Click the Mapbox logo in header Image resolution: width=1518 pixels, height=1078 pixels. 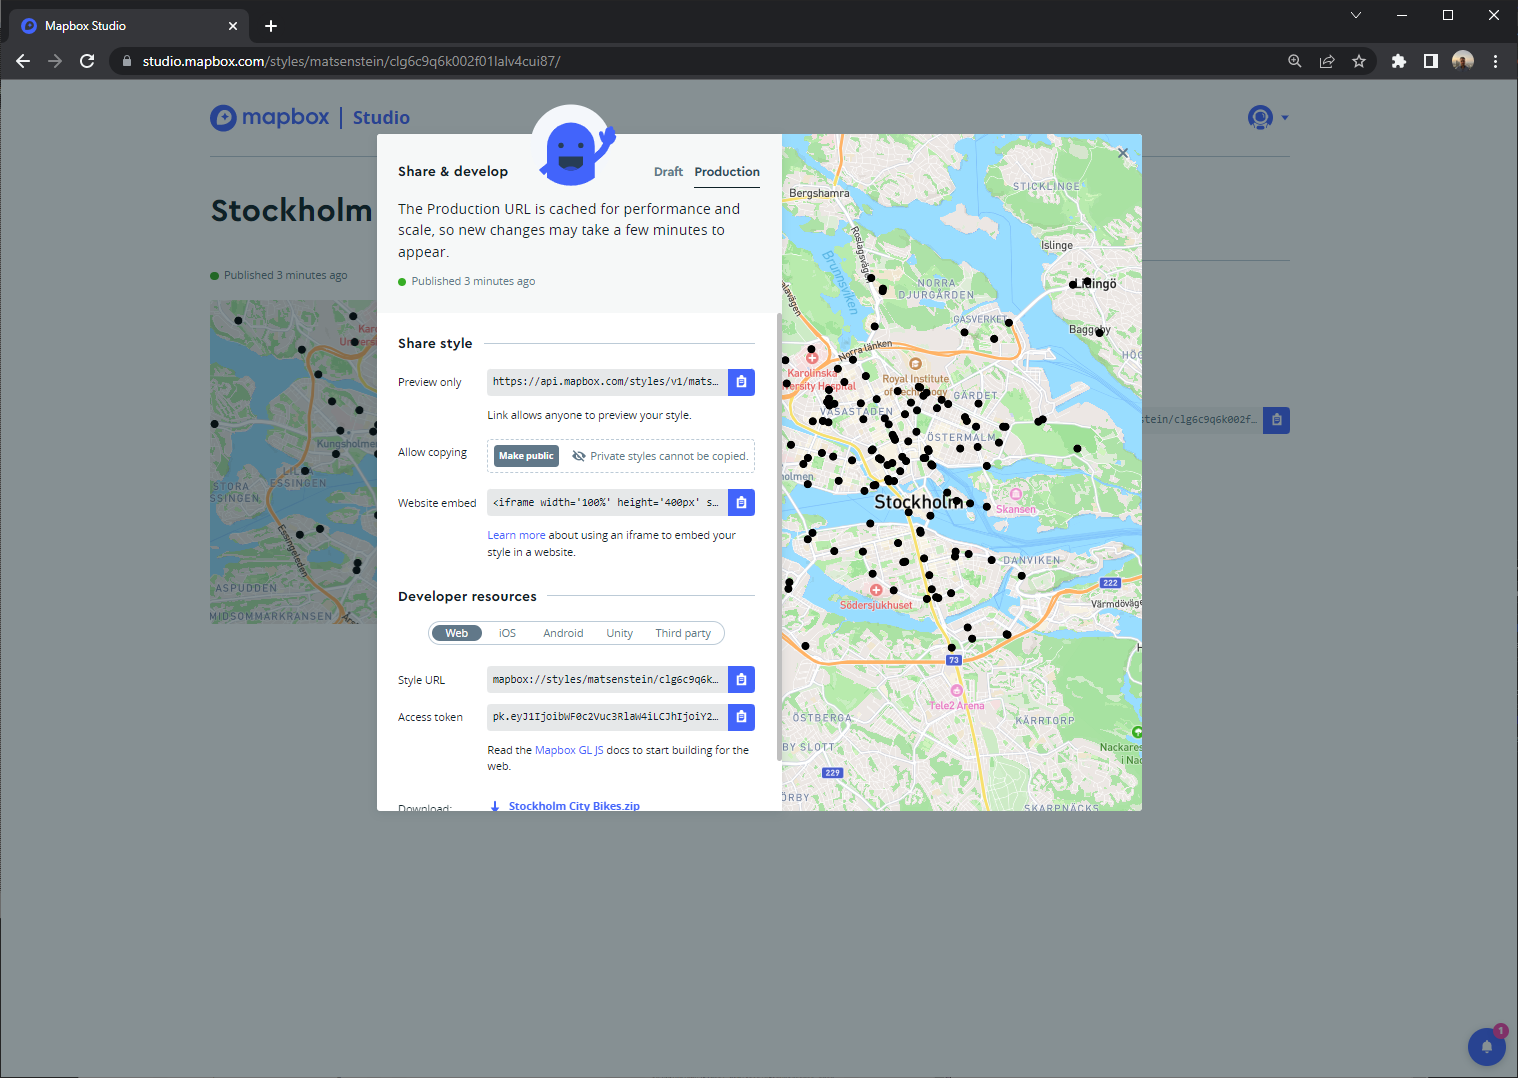[x=270, y=117]
